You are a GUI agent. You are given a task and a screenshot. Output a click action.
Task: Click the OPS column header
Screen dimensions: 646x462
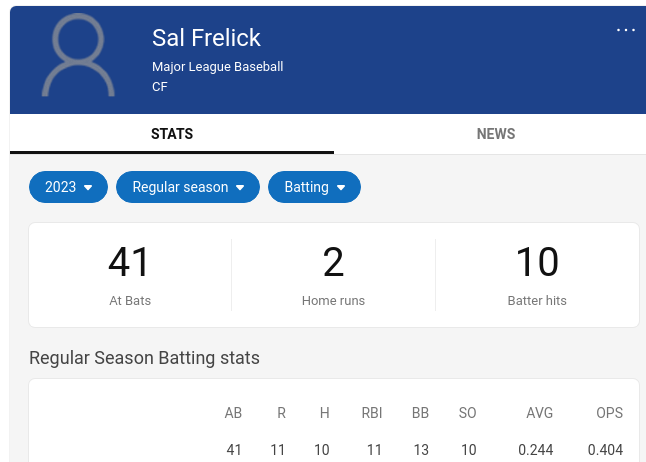point(609,413)
